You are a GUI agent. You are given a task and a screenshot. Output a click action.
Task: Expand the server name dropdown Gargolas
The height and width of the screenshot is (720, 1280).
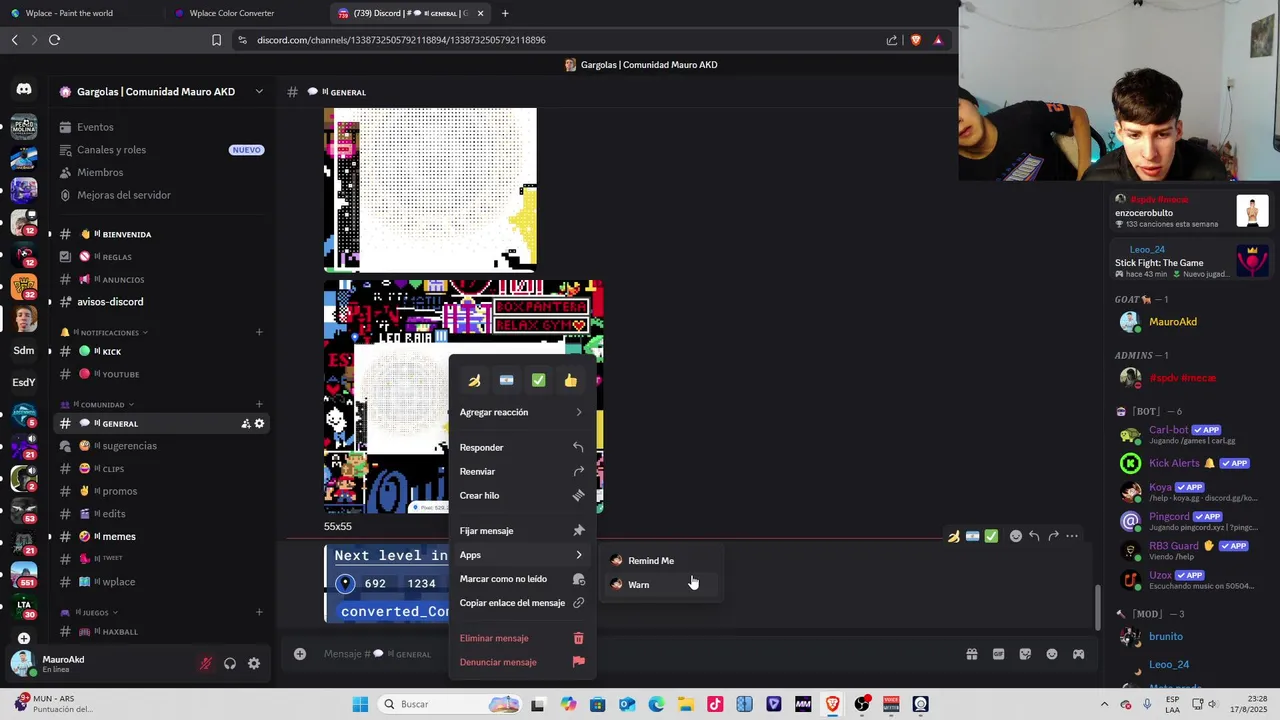259,91
